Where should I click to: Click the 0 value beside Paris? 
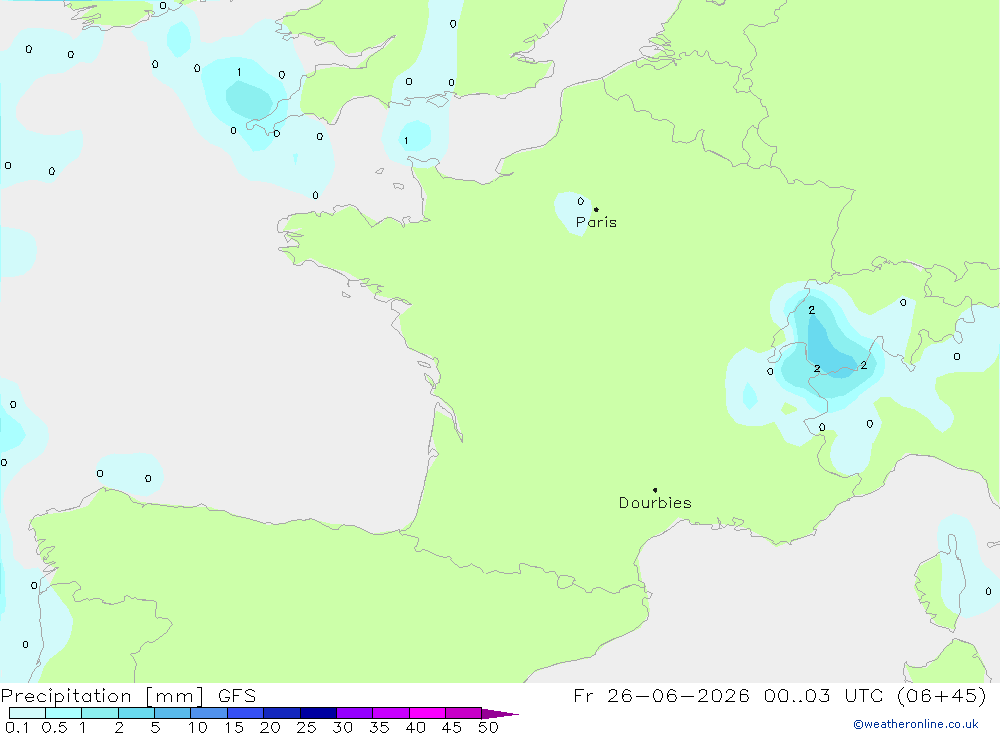tap(580, 201)
